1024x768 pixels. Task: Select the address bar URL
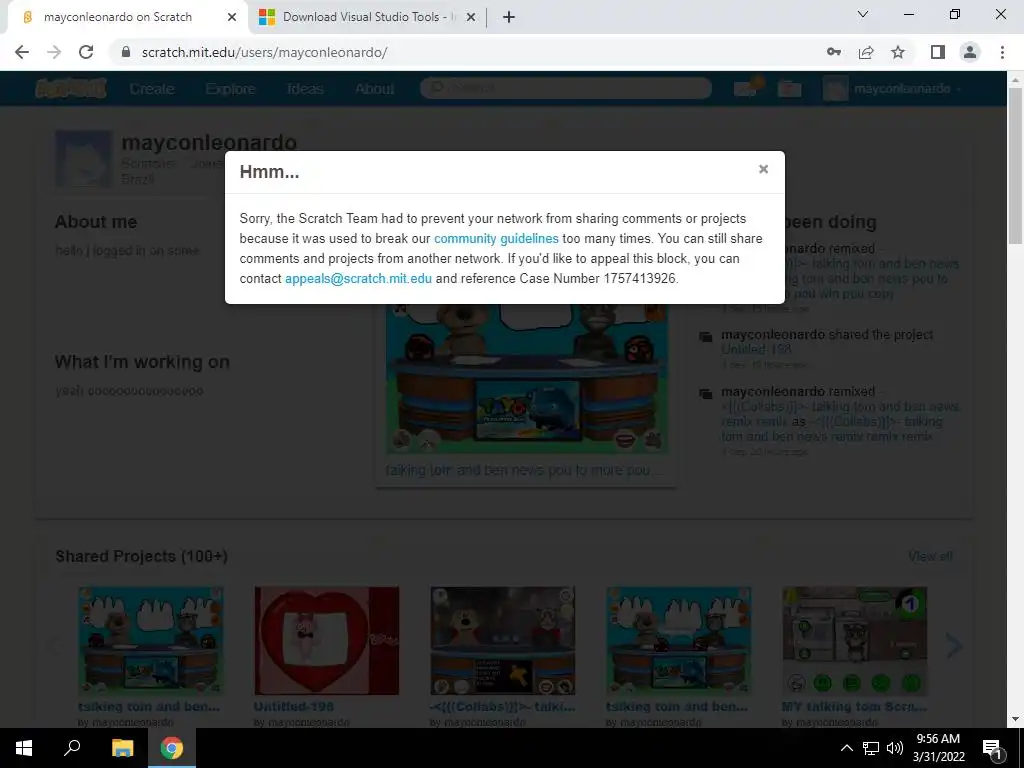pos(264,52)
